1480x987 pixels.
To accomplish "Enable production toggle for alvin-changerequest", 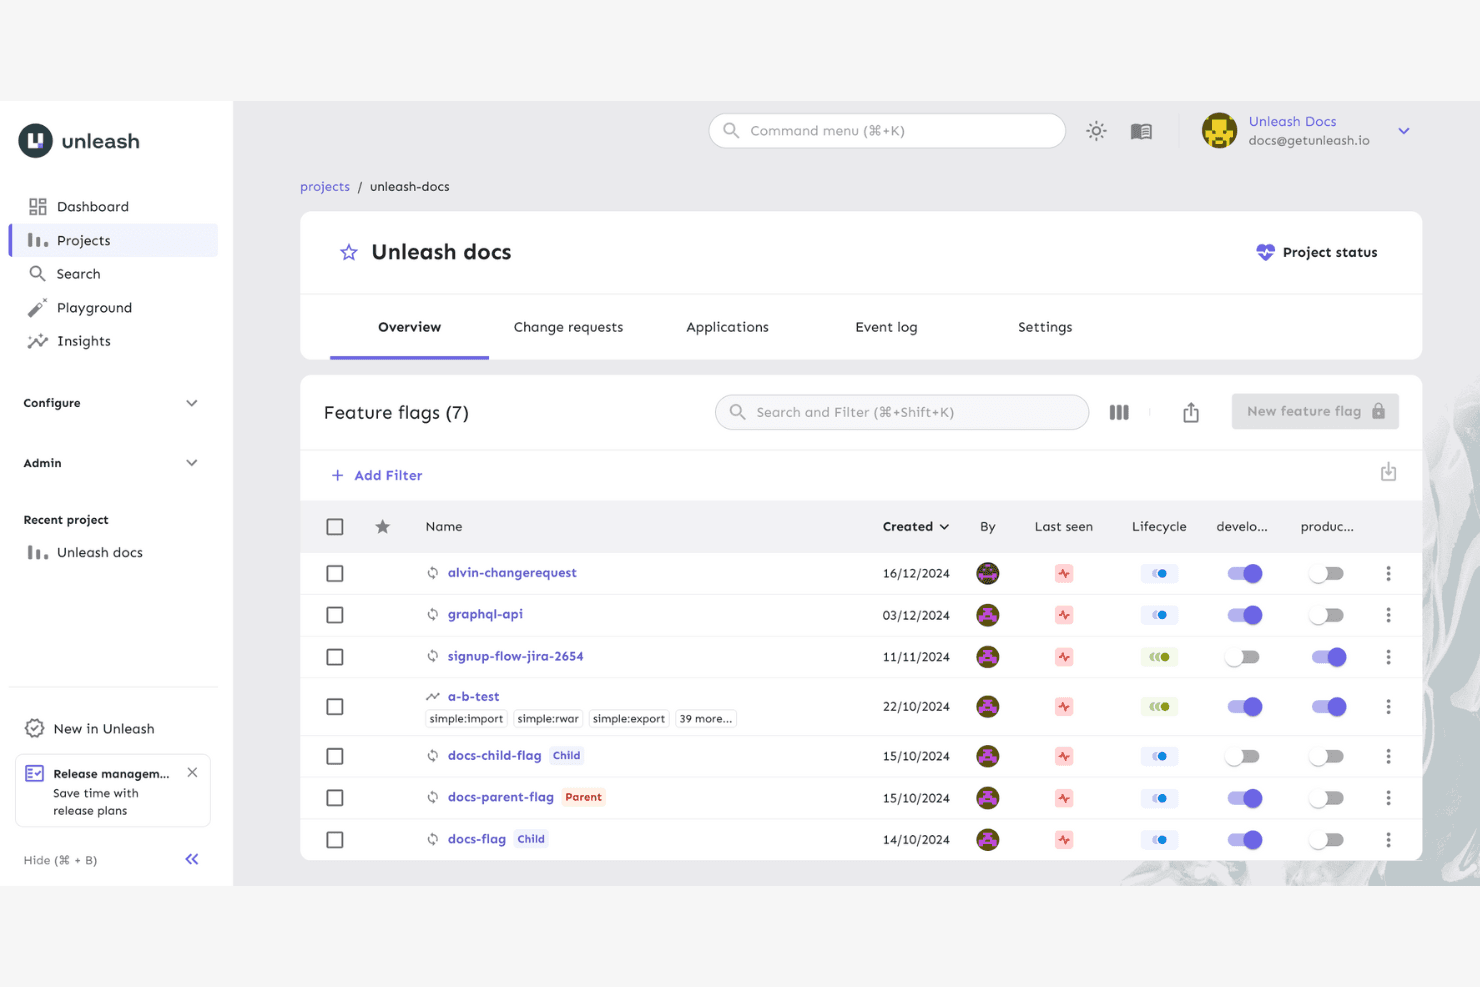I will coord(1327,573).
